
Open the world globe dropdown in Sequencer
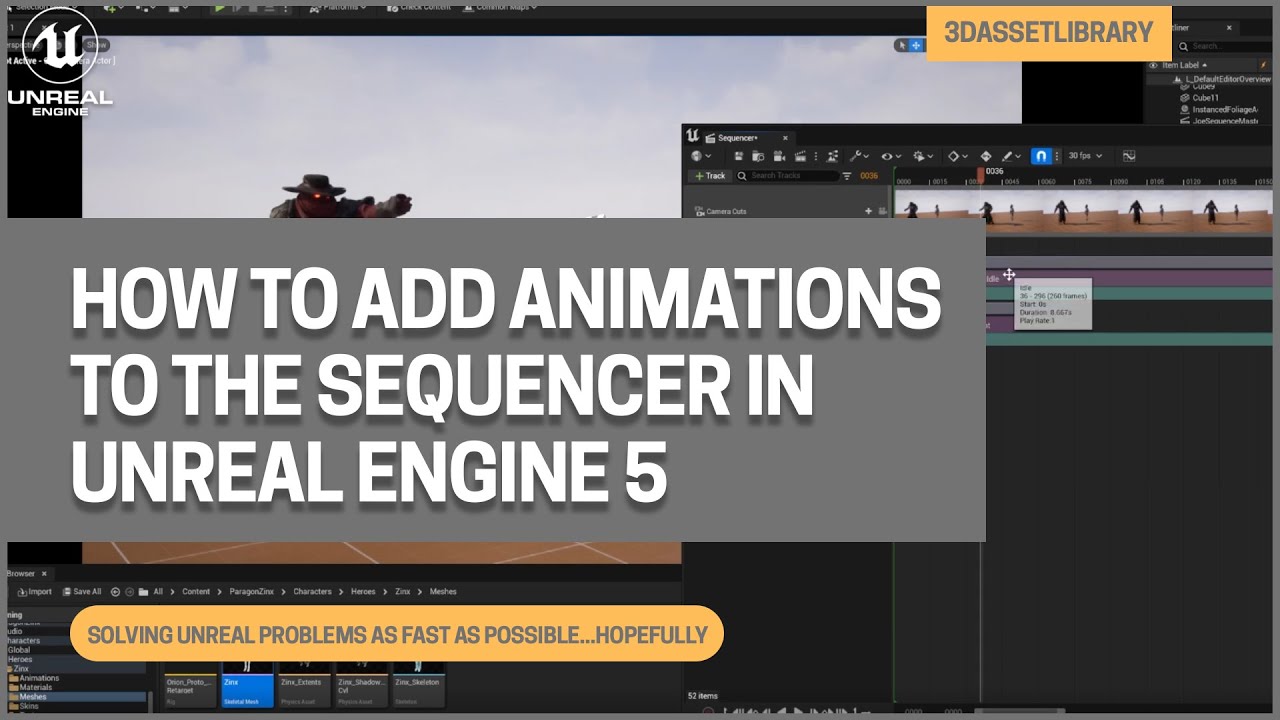point(700,156)
